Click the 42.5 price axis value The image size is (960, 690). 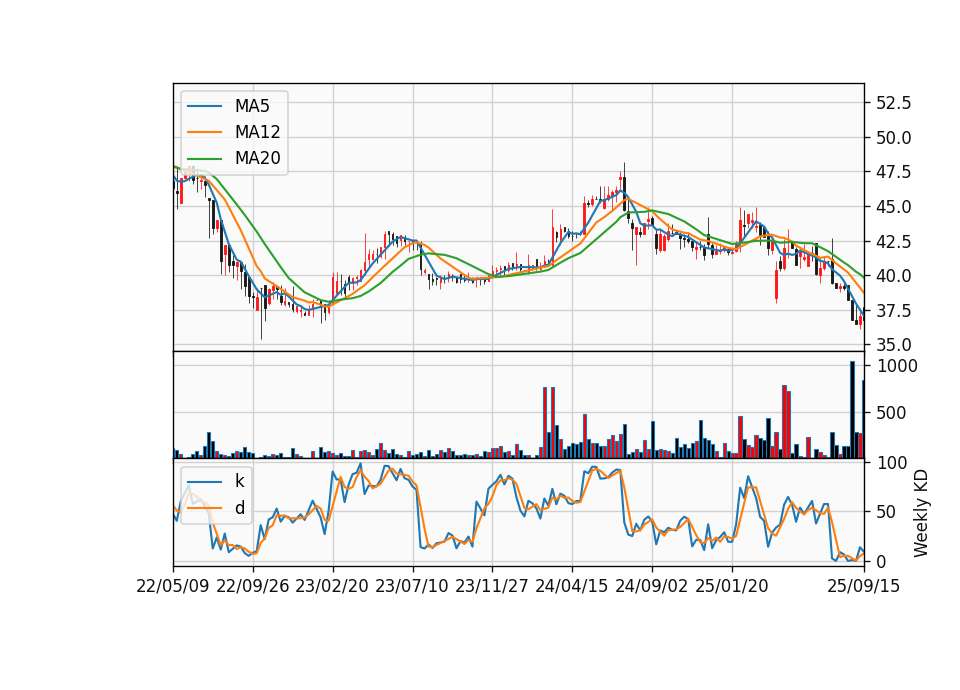[893, 242]
